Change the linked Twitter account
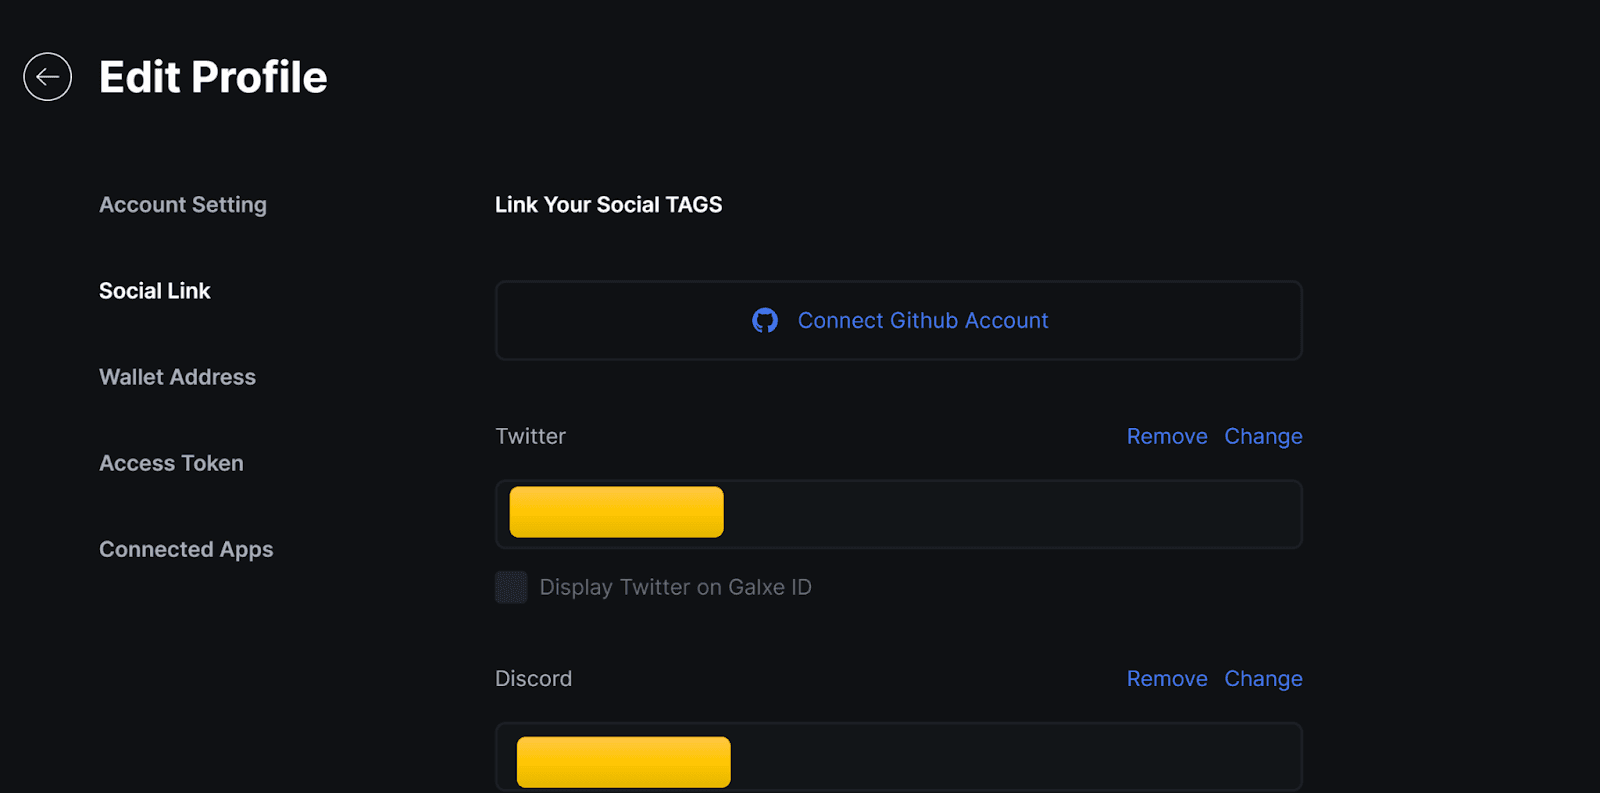Screen dimensions: 1600x793 pyautogui.click(x=1263, y=436)
